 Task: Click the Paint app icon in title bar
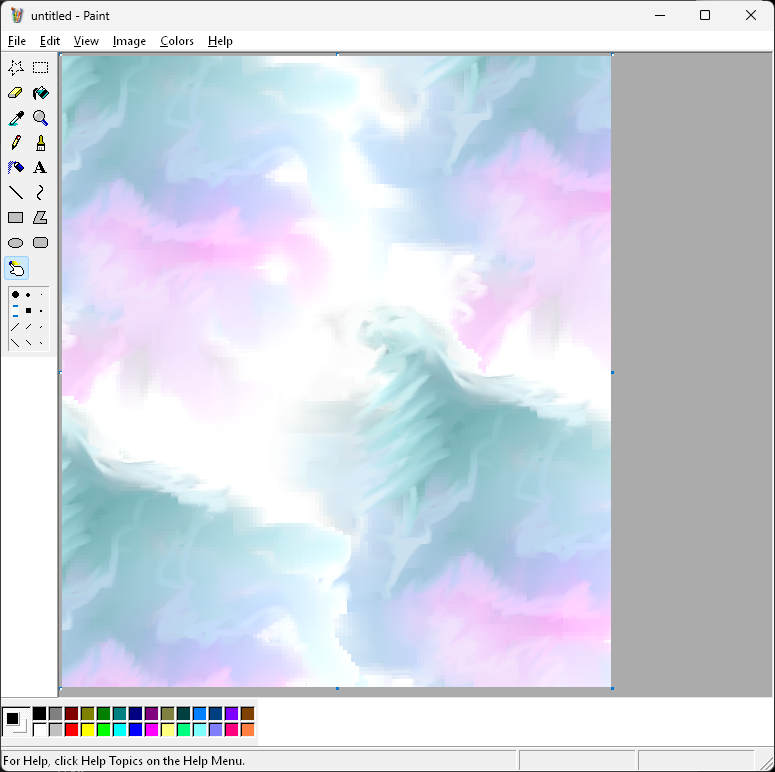tap(17, 15)
